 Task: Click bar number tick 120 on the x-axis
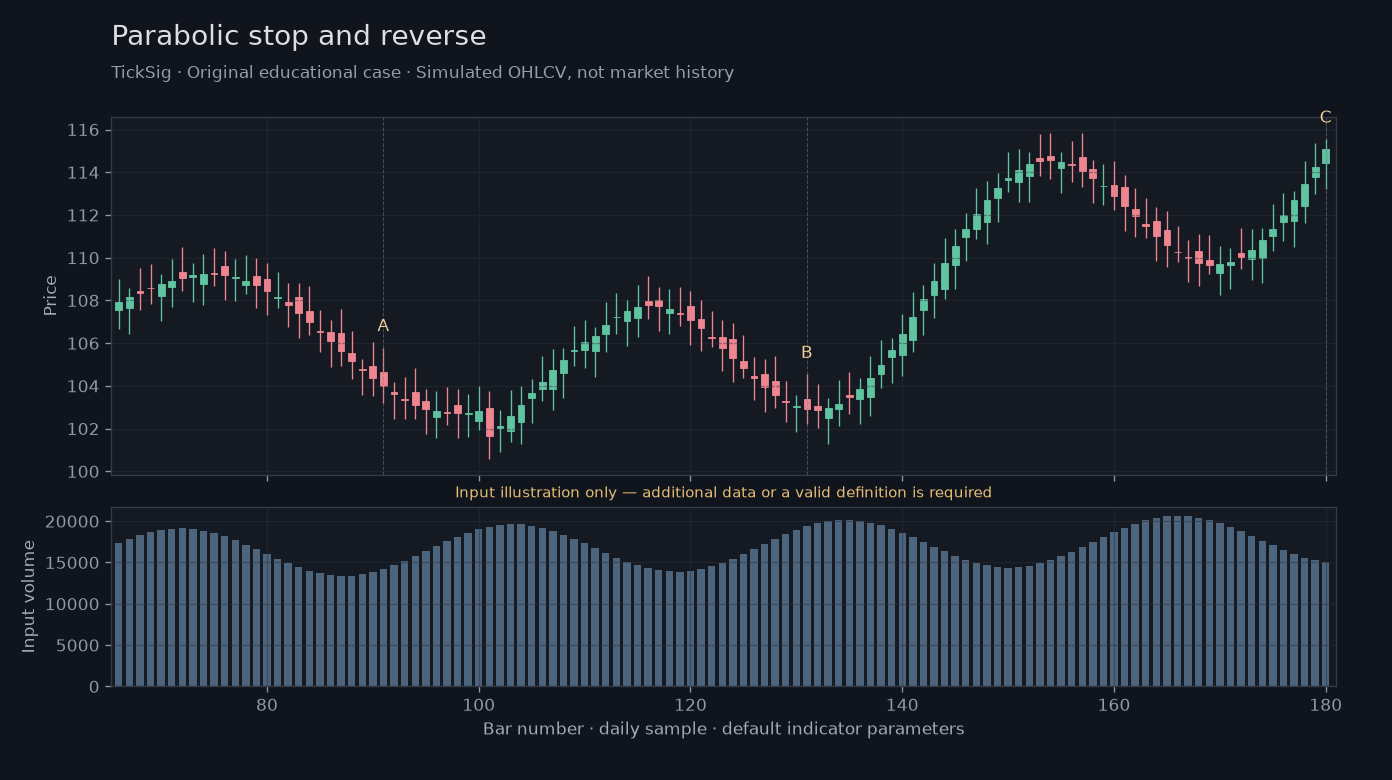tap(690, 703)
